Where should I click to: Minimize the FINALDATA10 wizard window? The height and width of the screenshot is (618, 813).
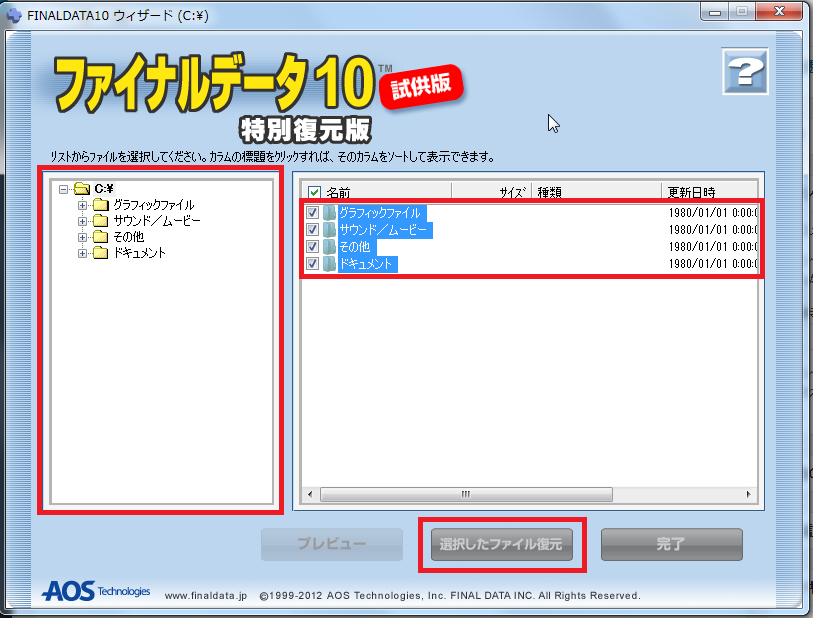coord(715,11)
